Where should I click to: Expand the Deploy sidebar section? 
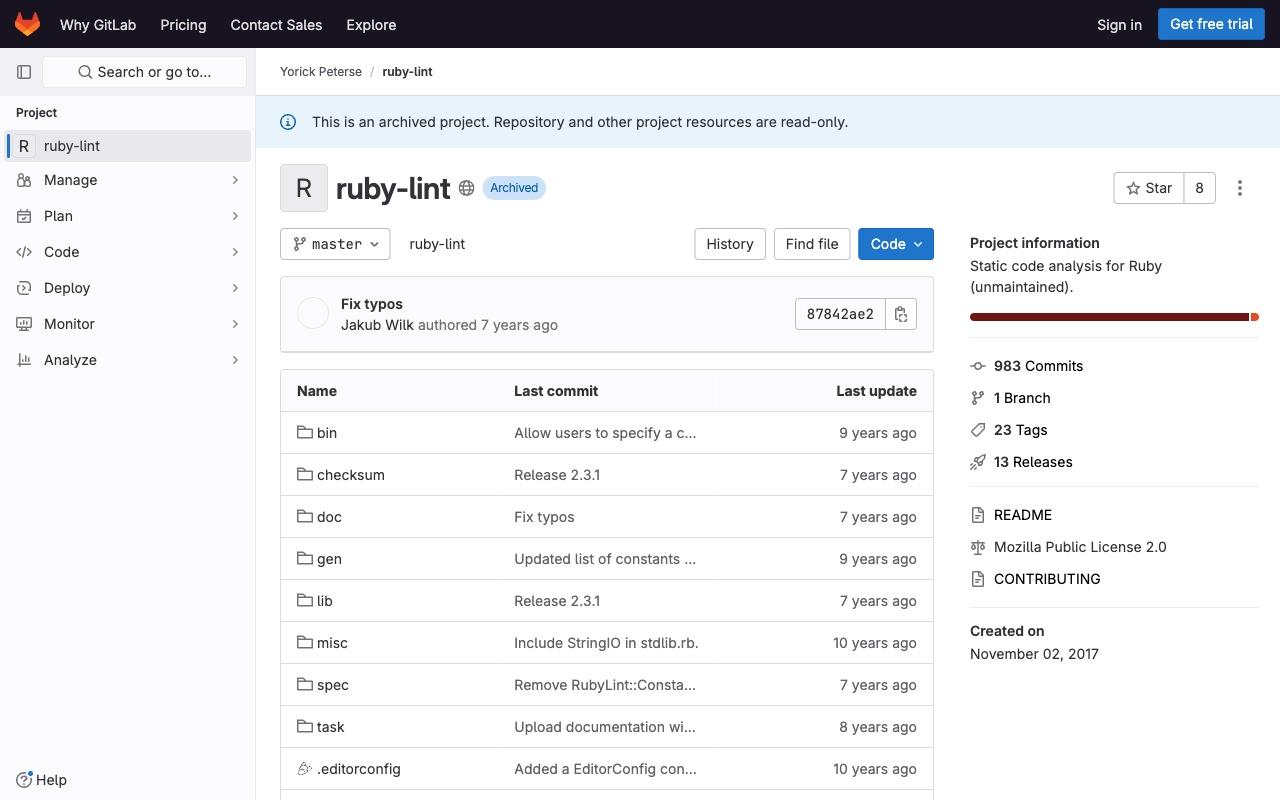128,288
